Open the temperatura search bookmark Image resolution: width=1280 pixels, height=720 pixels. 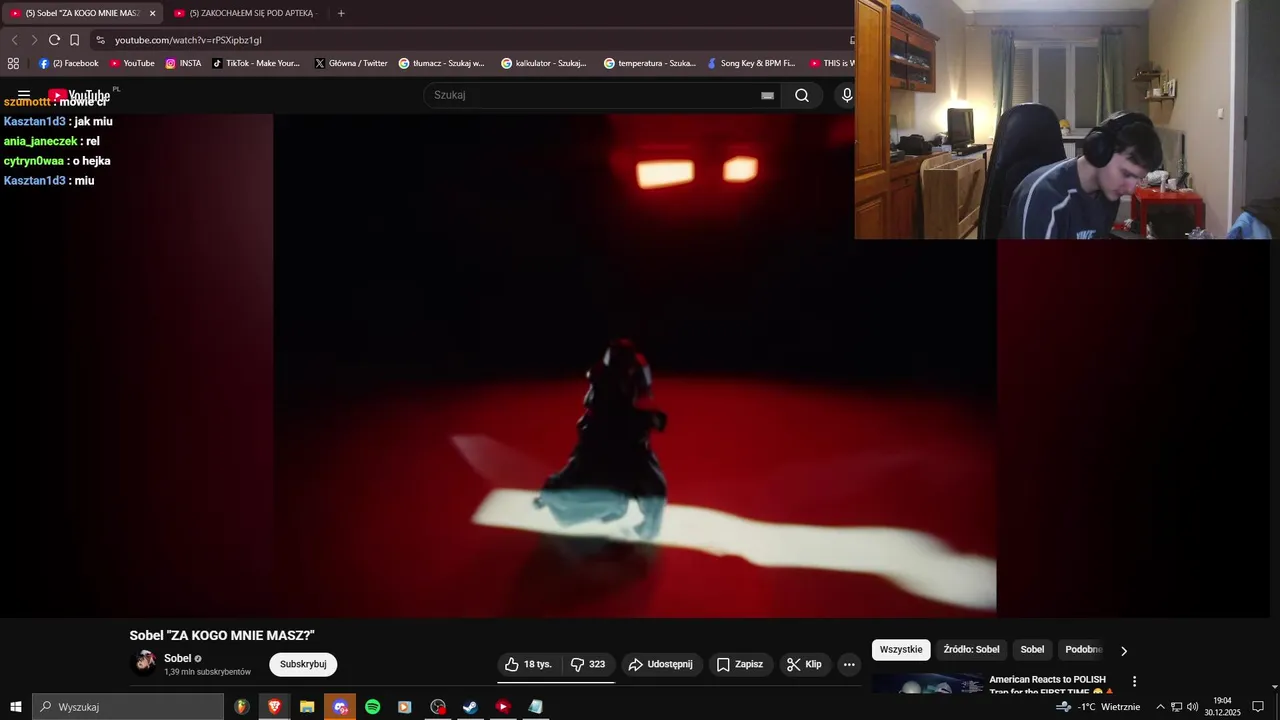coord(649,63)
